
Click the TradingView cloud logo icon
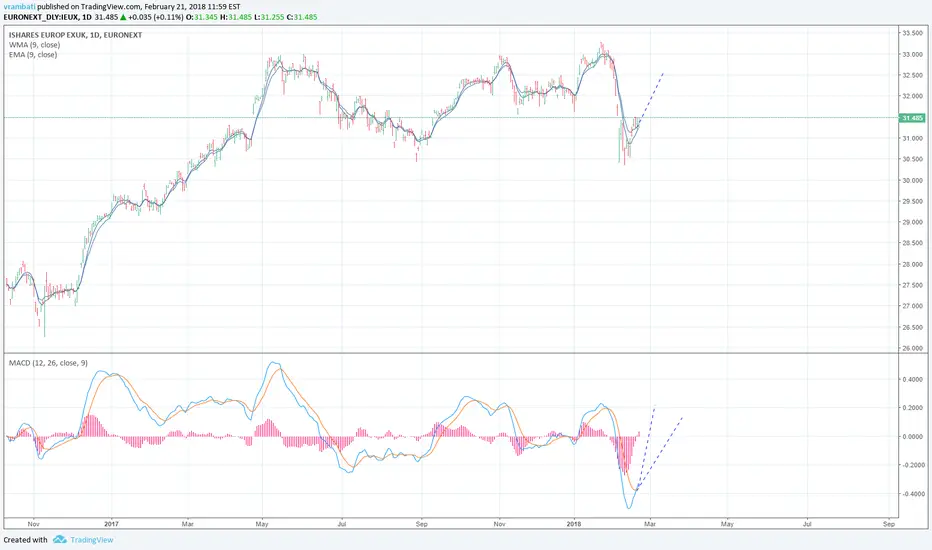tap(59, 540)
